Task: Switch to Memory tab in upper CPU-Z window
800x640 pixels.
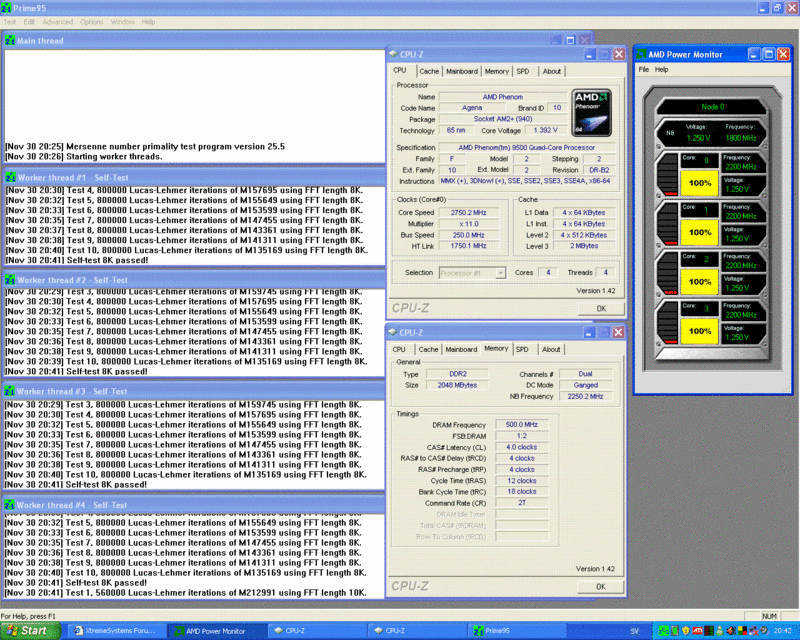Action: [x=497, y=71]
